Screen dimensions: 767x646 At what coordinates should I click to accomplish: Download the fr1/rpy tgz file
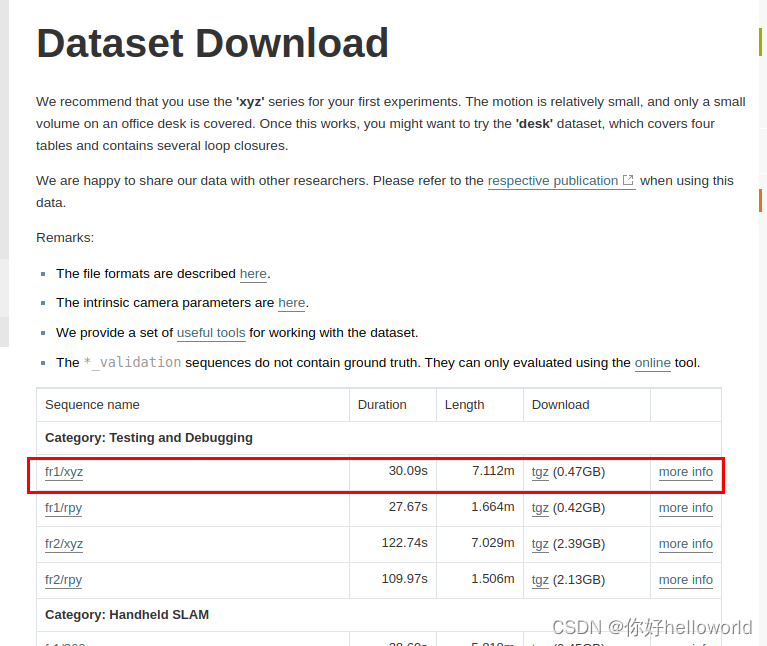click(540, 508)
